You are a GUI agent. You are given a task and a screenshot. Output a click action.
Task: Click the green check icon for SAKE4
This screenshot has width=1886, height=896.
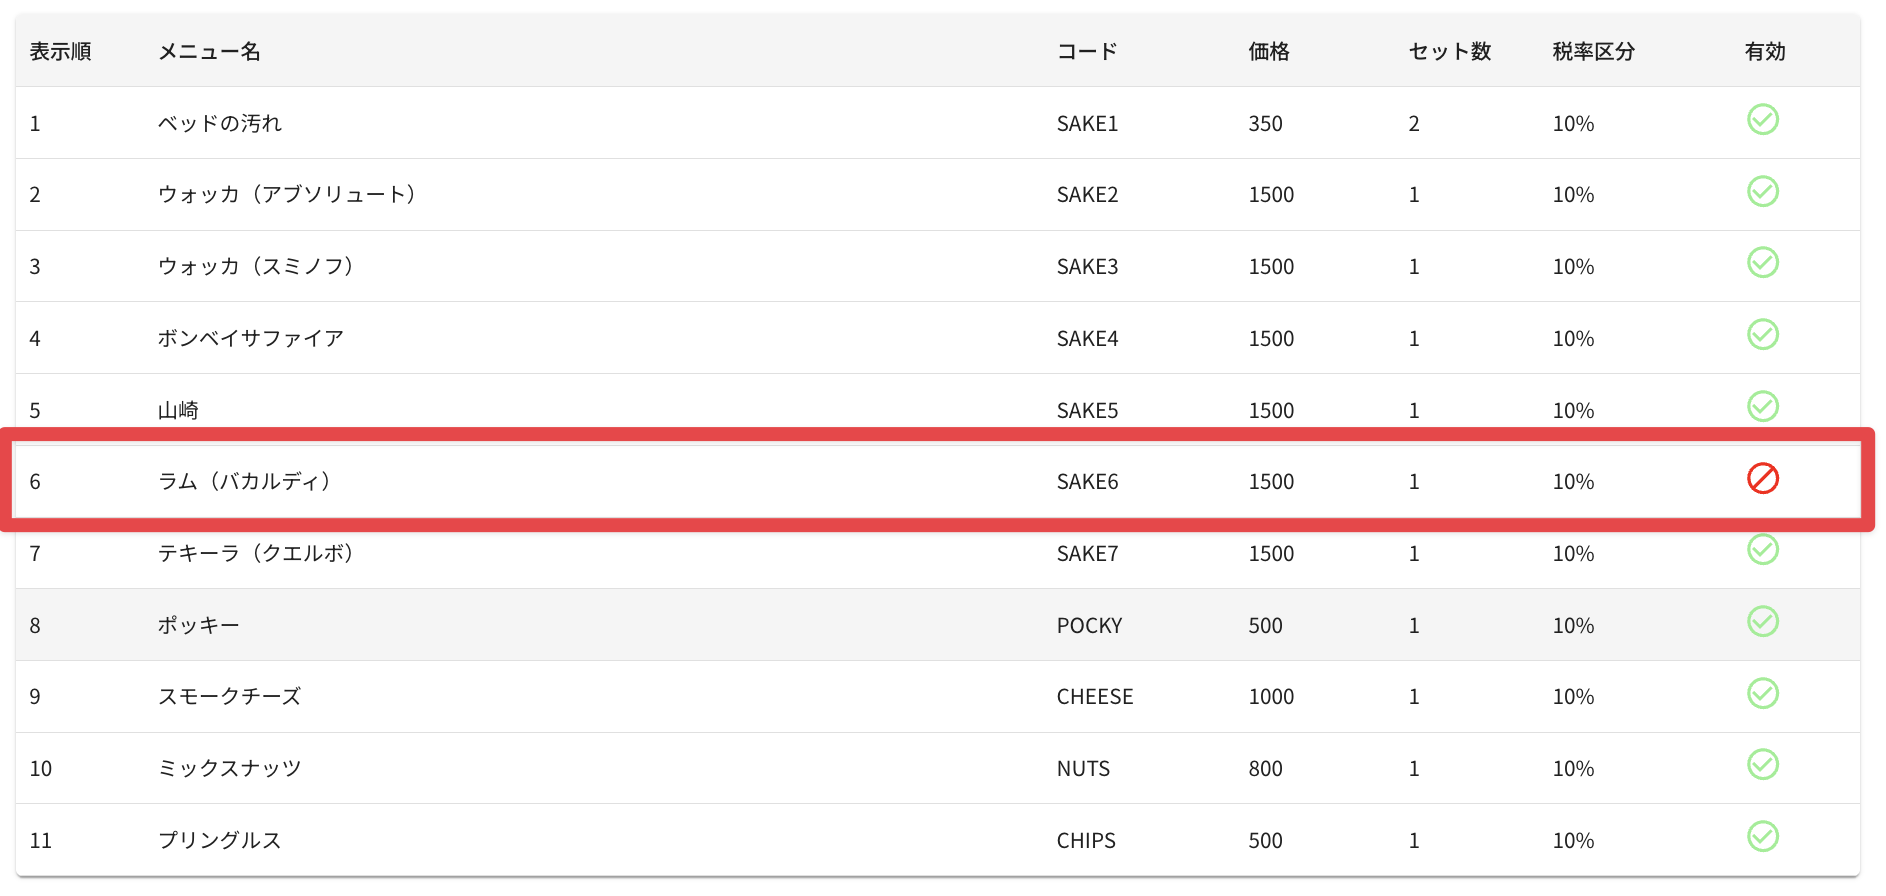(x=1762, y=334)
